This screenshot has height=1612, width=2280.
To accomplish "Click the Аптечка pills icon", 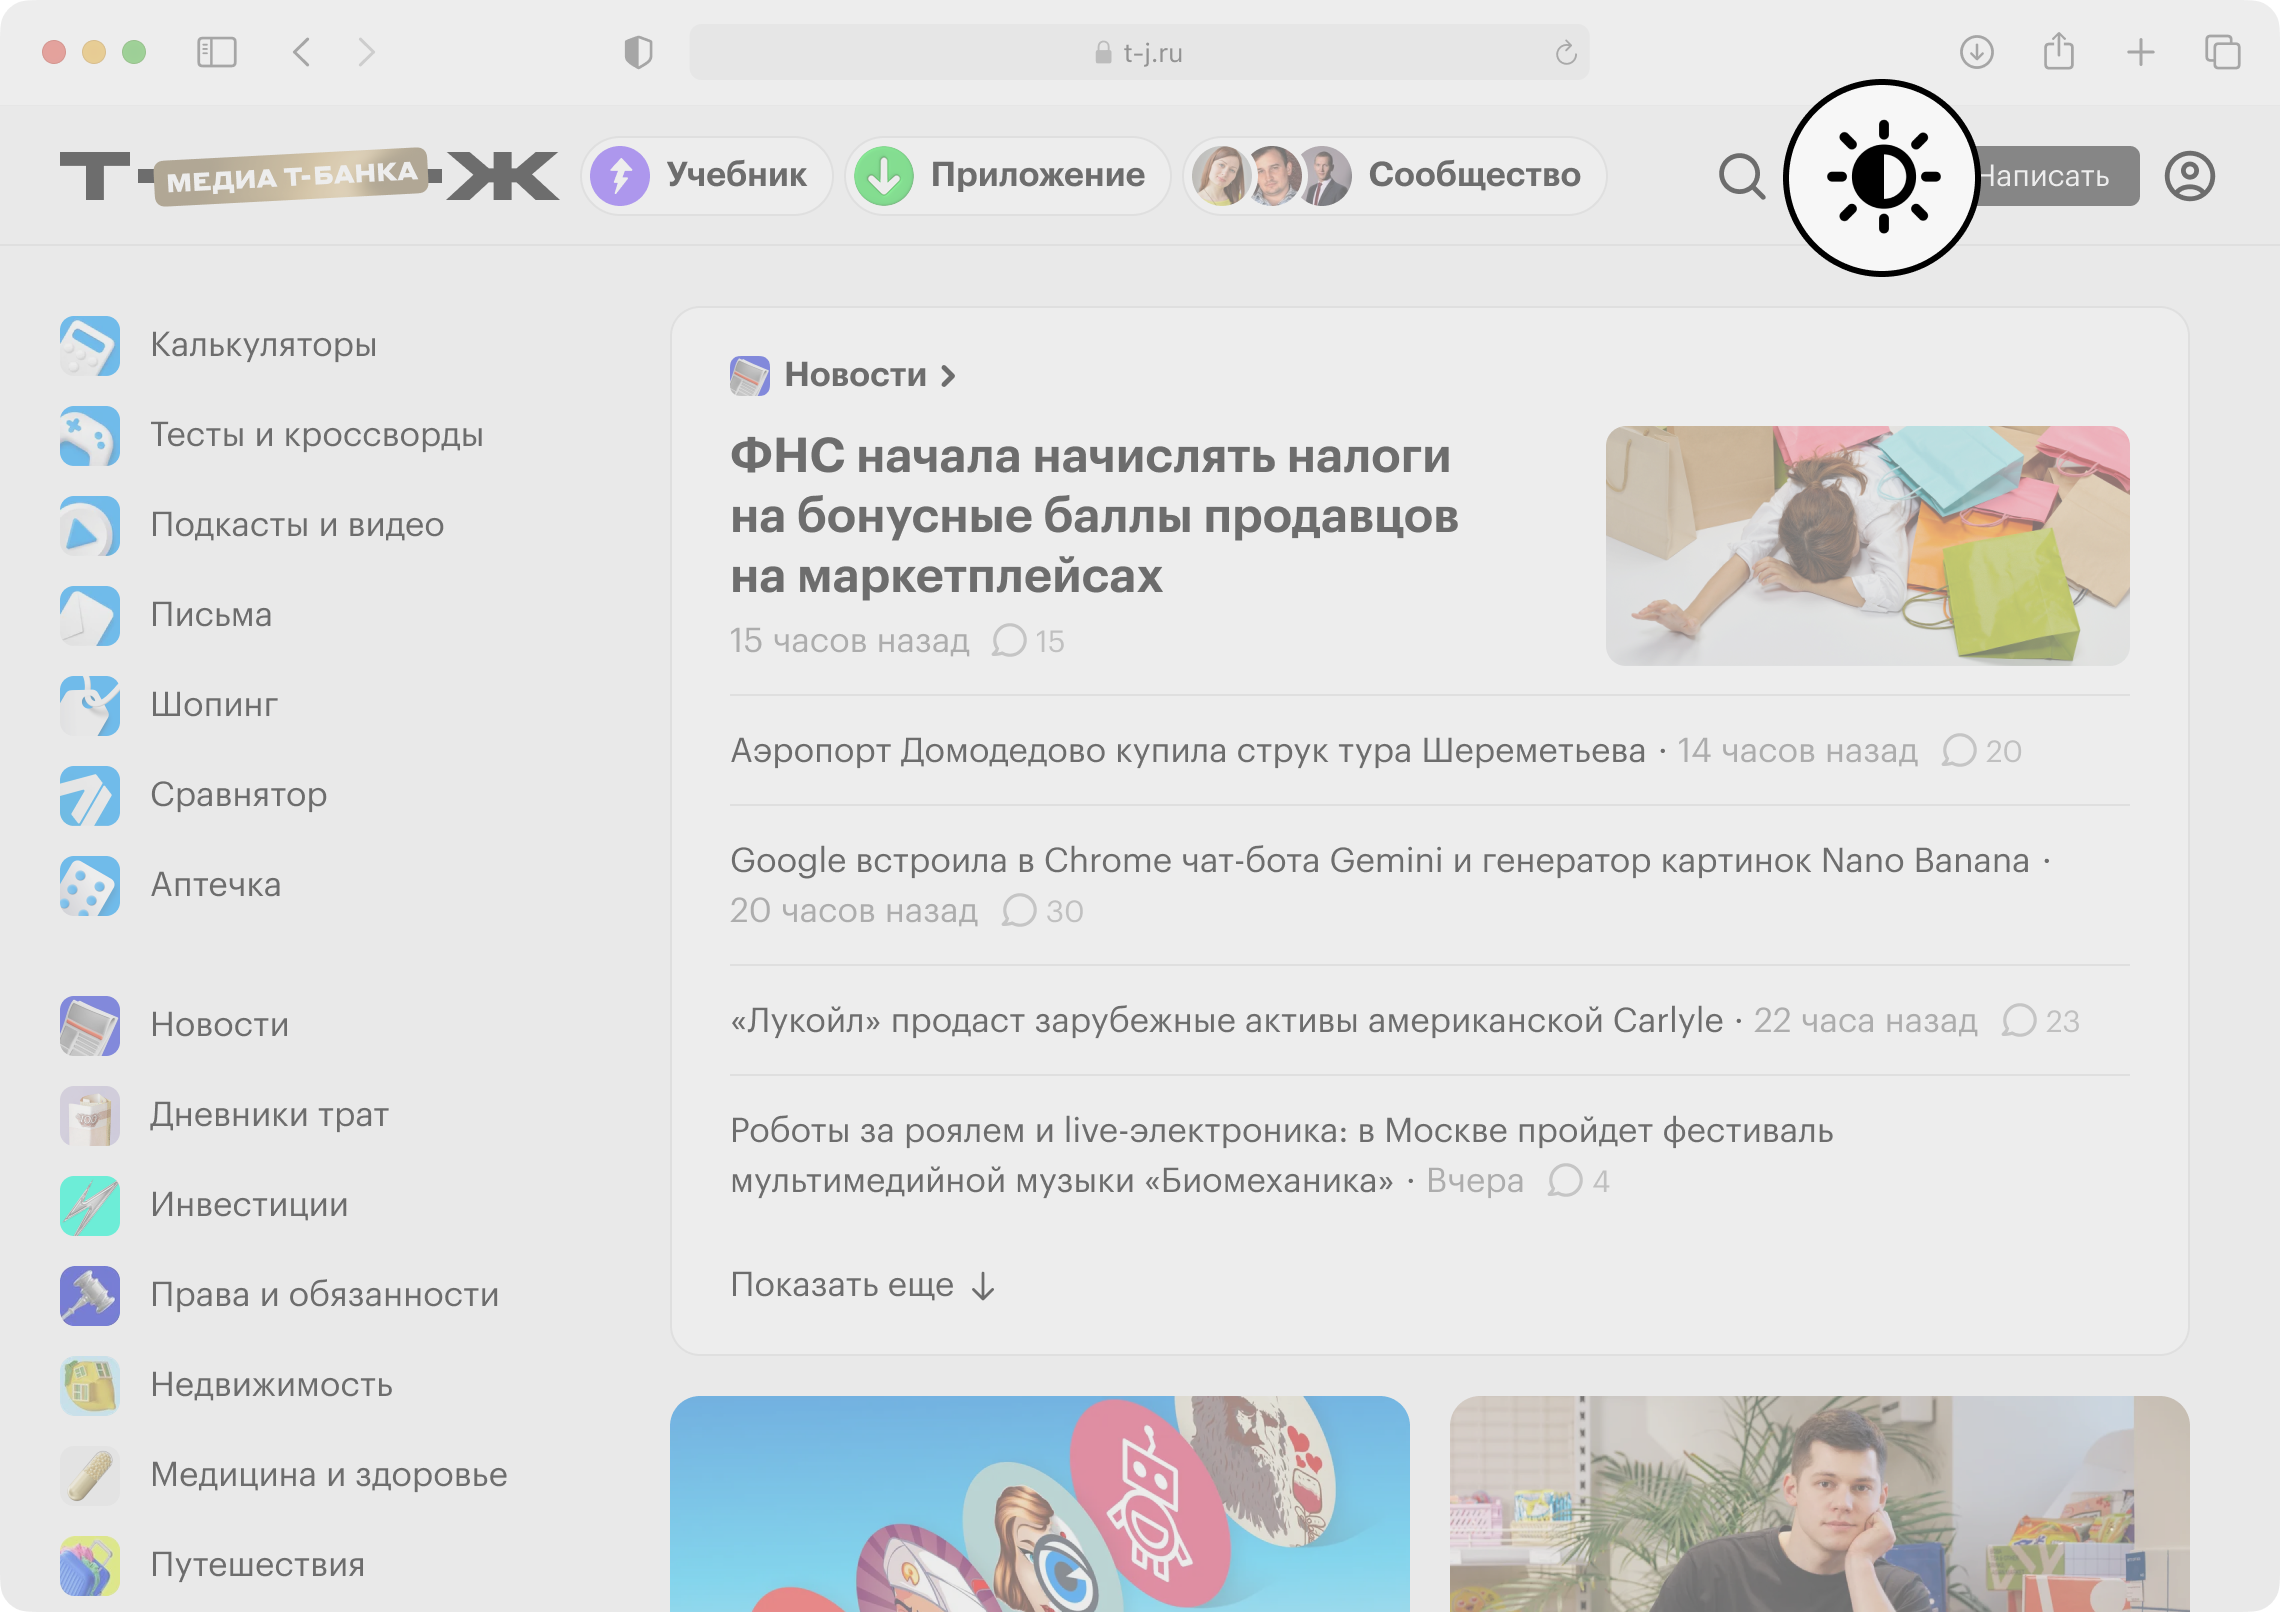I will (x=90, y=886).
